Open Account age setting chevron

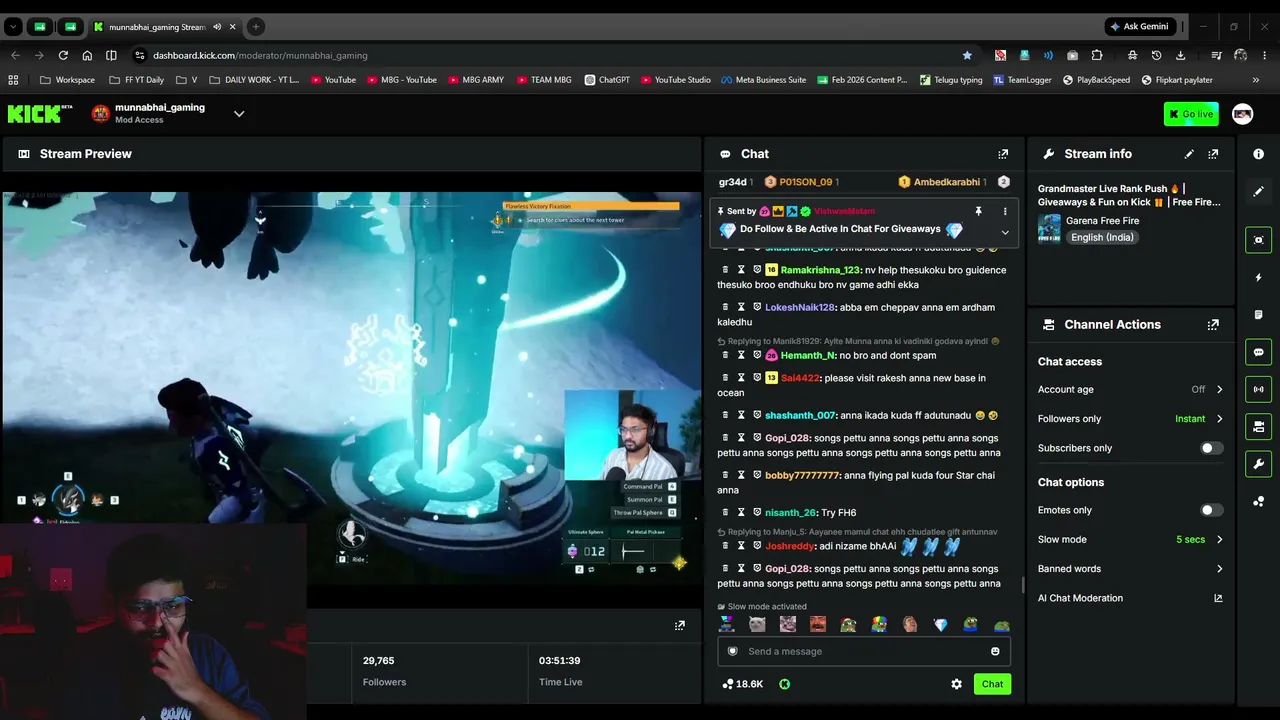point(1219,390)
